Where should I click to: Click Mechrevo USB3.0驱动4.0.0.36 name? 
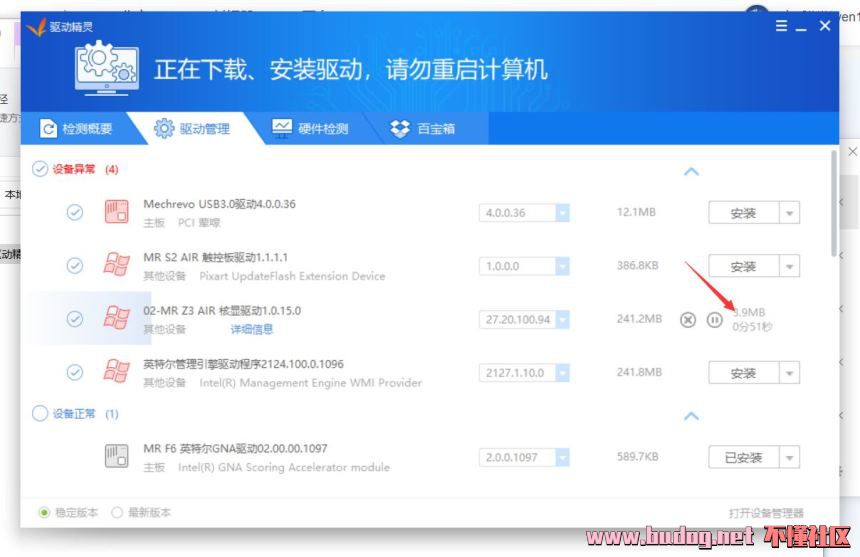[x=219, y=204]
